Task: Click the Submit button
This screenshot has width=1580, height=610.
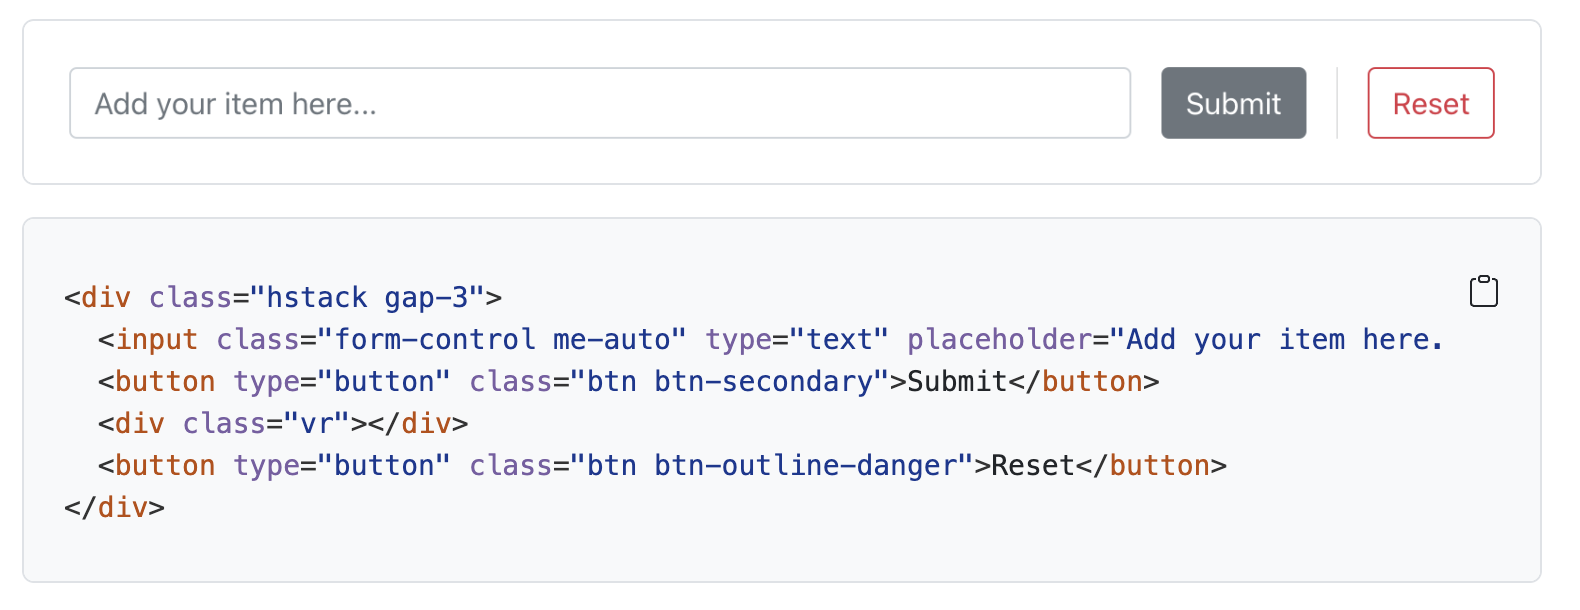Action: pyautogui.click(x=1233, y=103)
